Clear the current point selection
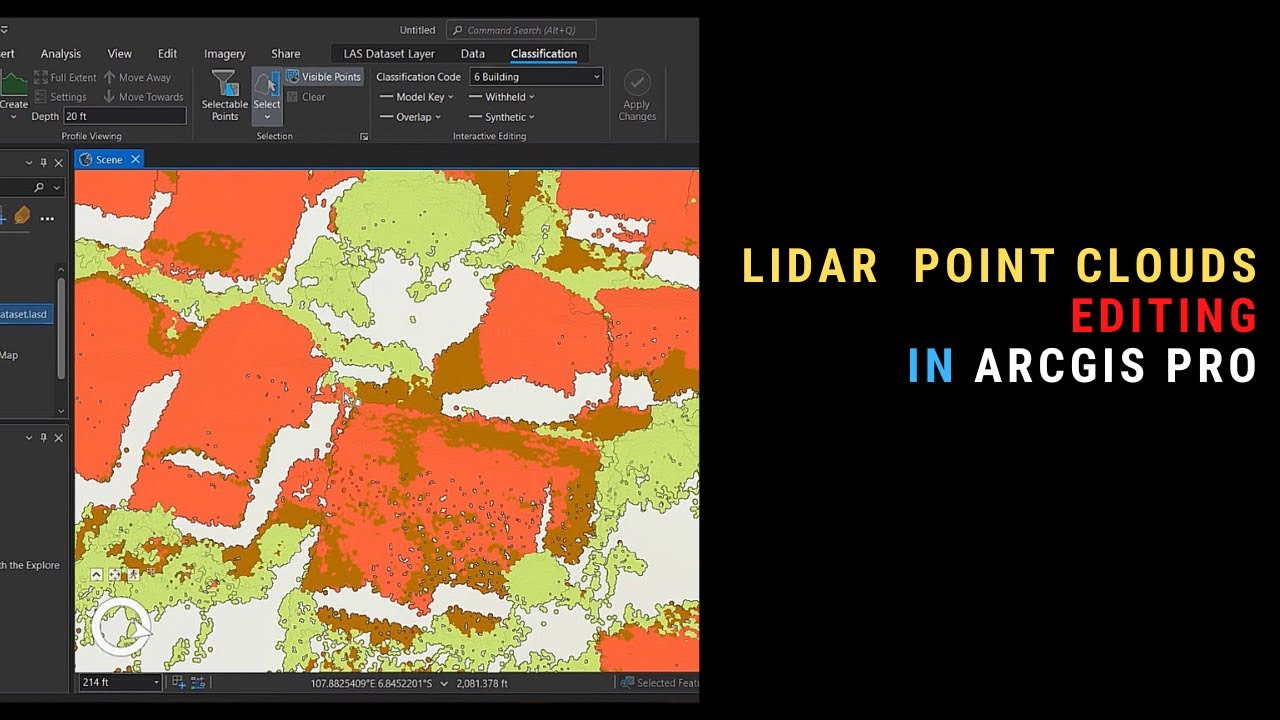 pos(306,97)
